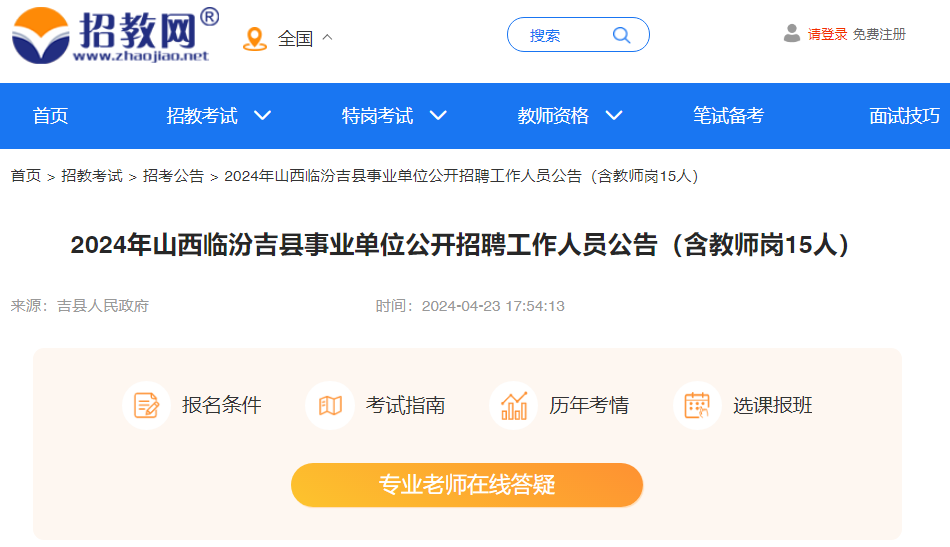Click the gray user avatar icon
This screenshot has width=950, height=547.
point(791,33)
